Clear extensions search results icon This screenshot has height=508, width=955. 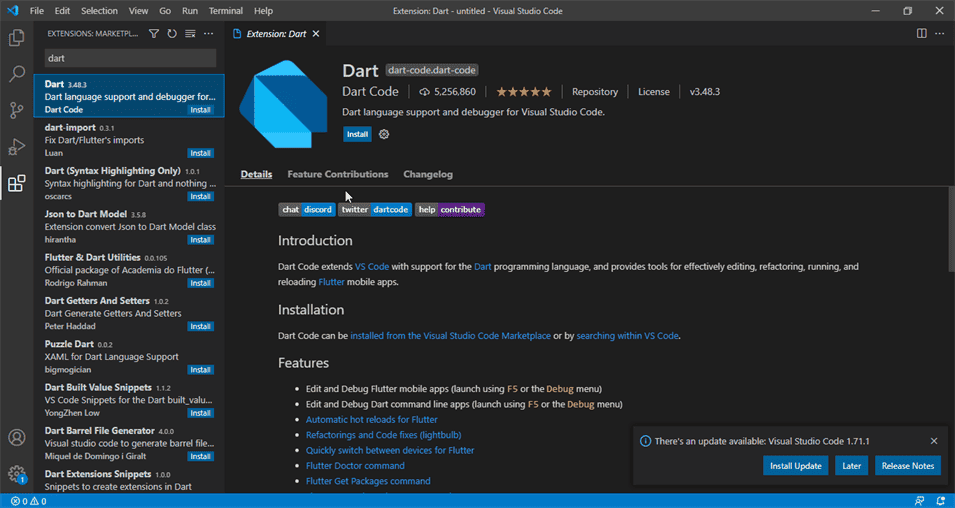[x=190, y=34]
